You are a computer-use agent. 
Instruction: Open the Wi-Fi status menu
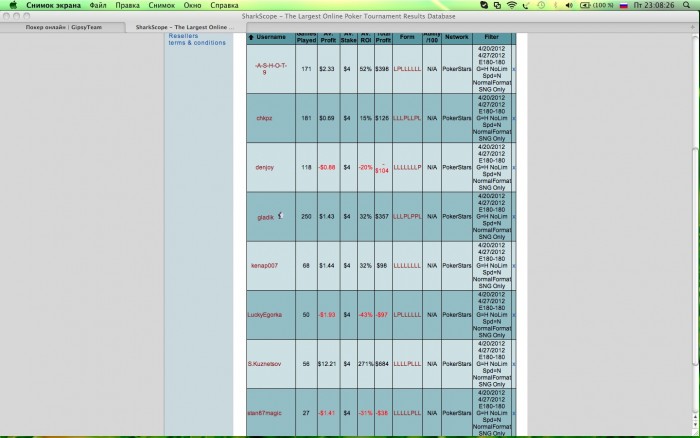512,5
